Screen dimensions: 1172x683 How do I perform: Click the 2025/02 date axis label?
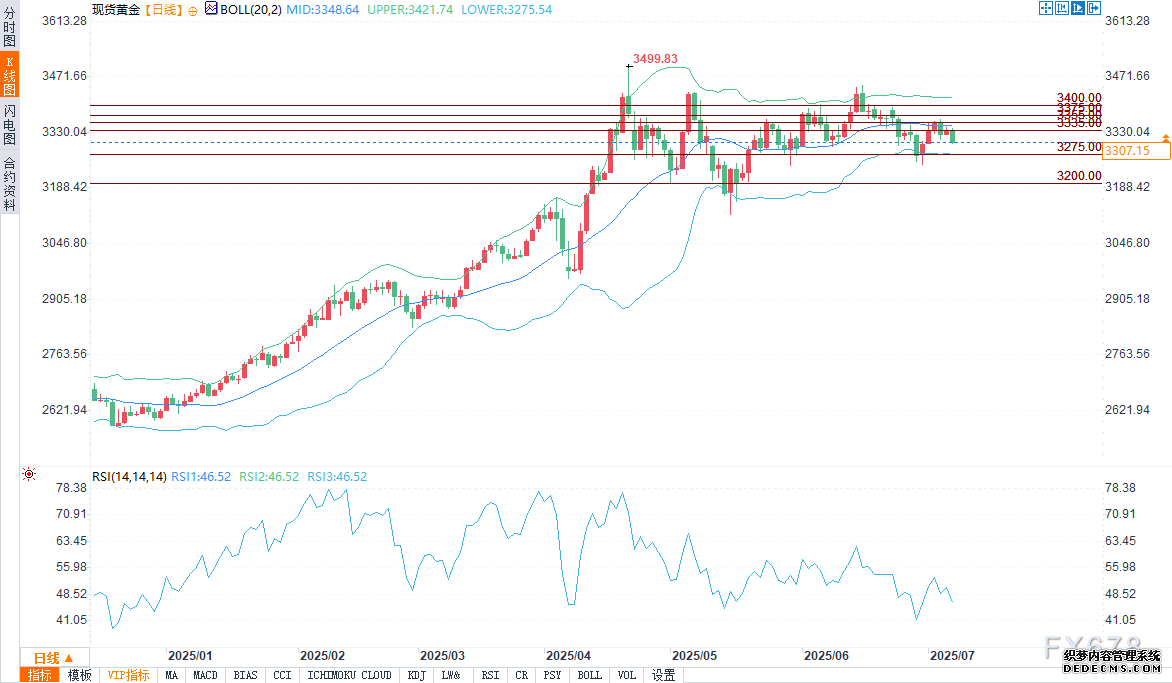point(322,656)
